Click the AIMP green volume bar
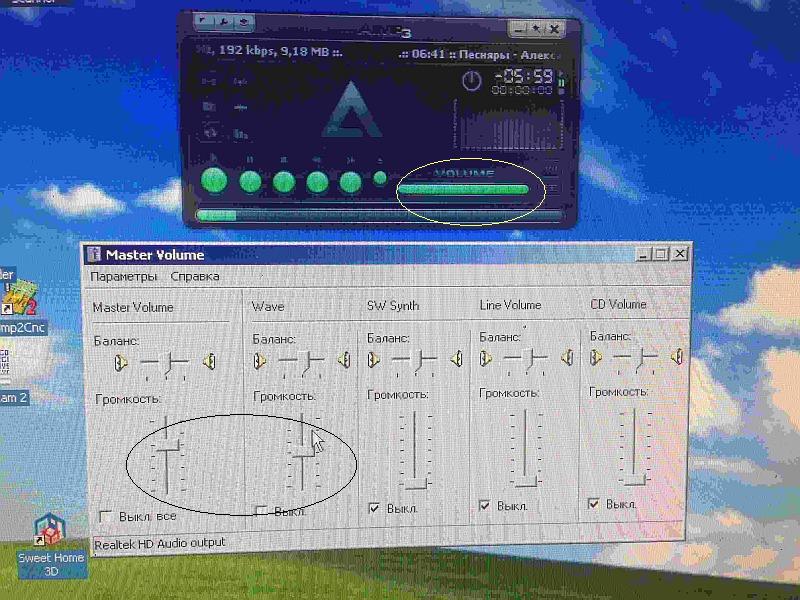The height and width of the screenshot is (600, 800). [x=462, y=188]
